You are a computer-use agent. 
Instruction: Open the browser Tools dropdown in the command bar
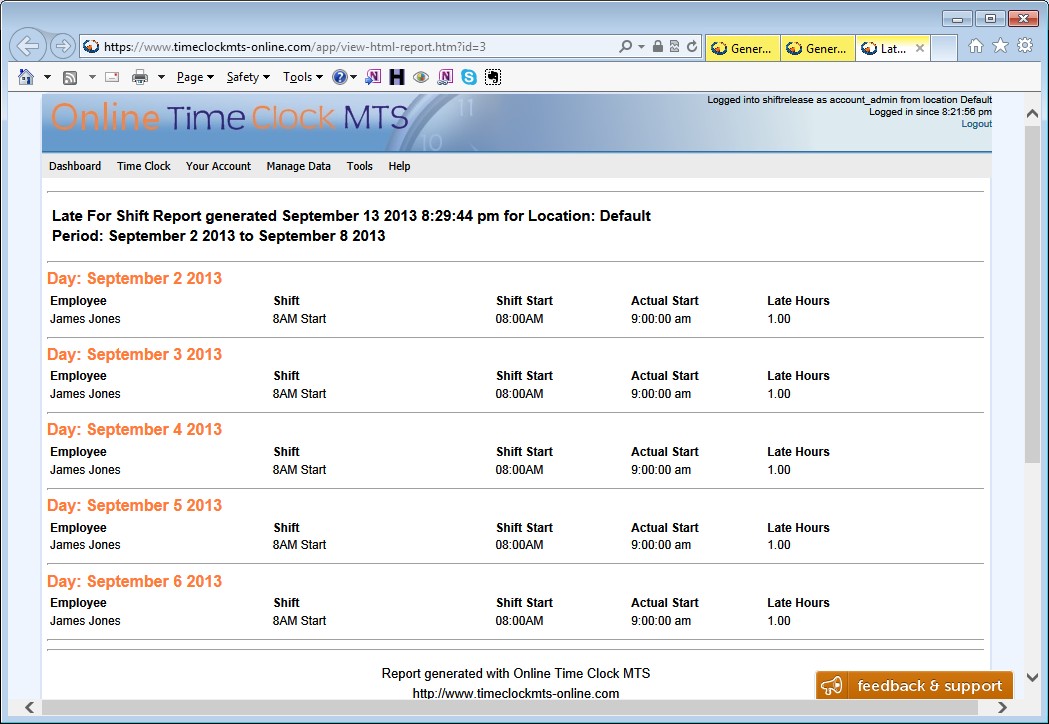point(303,77)
